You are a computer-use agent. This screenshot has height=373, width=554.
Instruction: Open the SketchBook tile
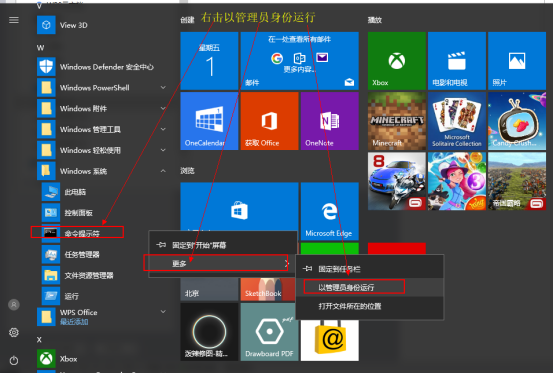point(267,289)
